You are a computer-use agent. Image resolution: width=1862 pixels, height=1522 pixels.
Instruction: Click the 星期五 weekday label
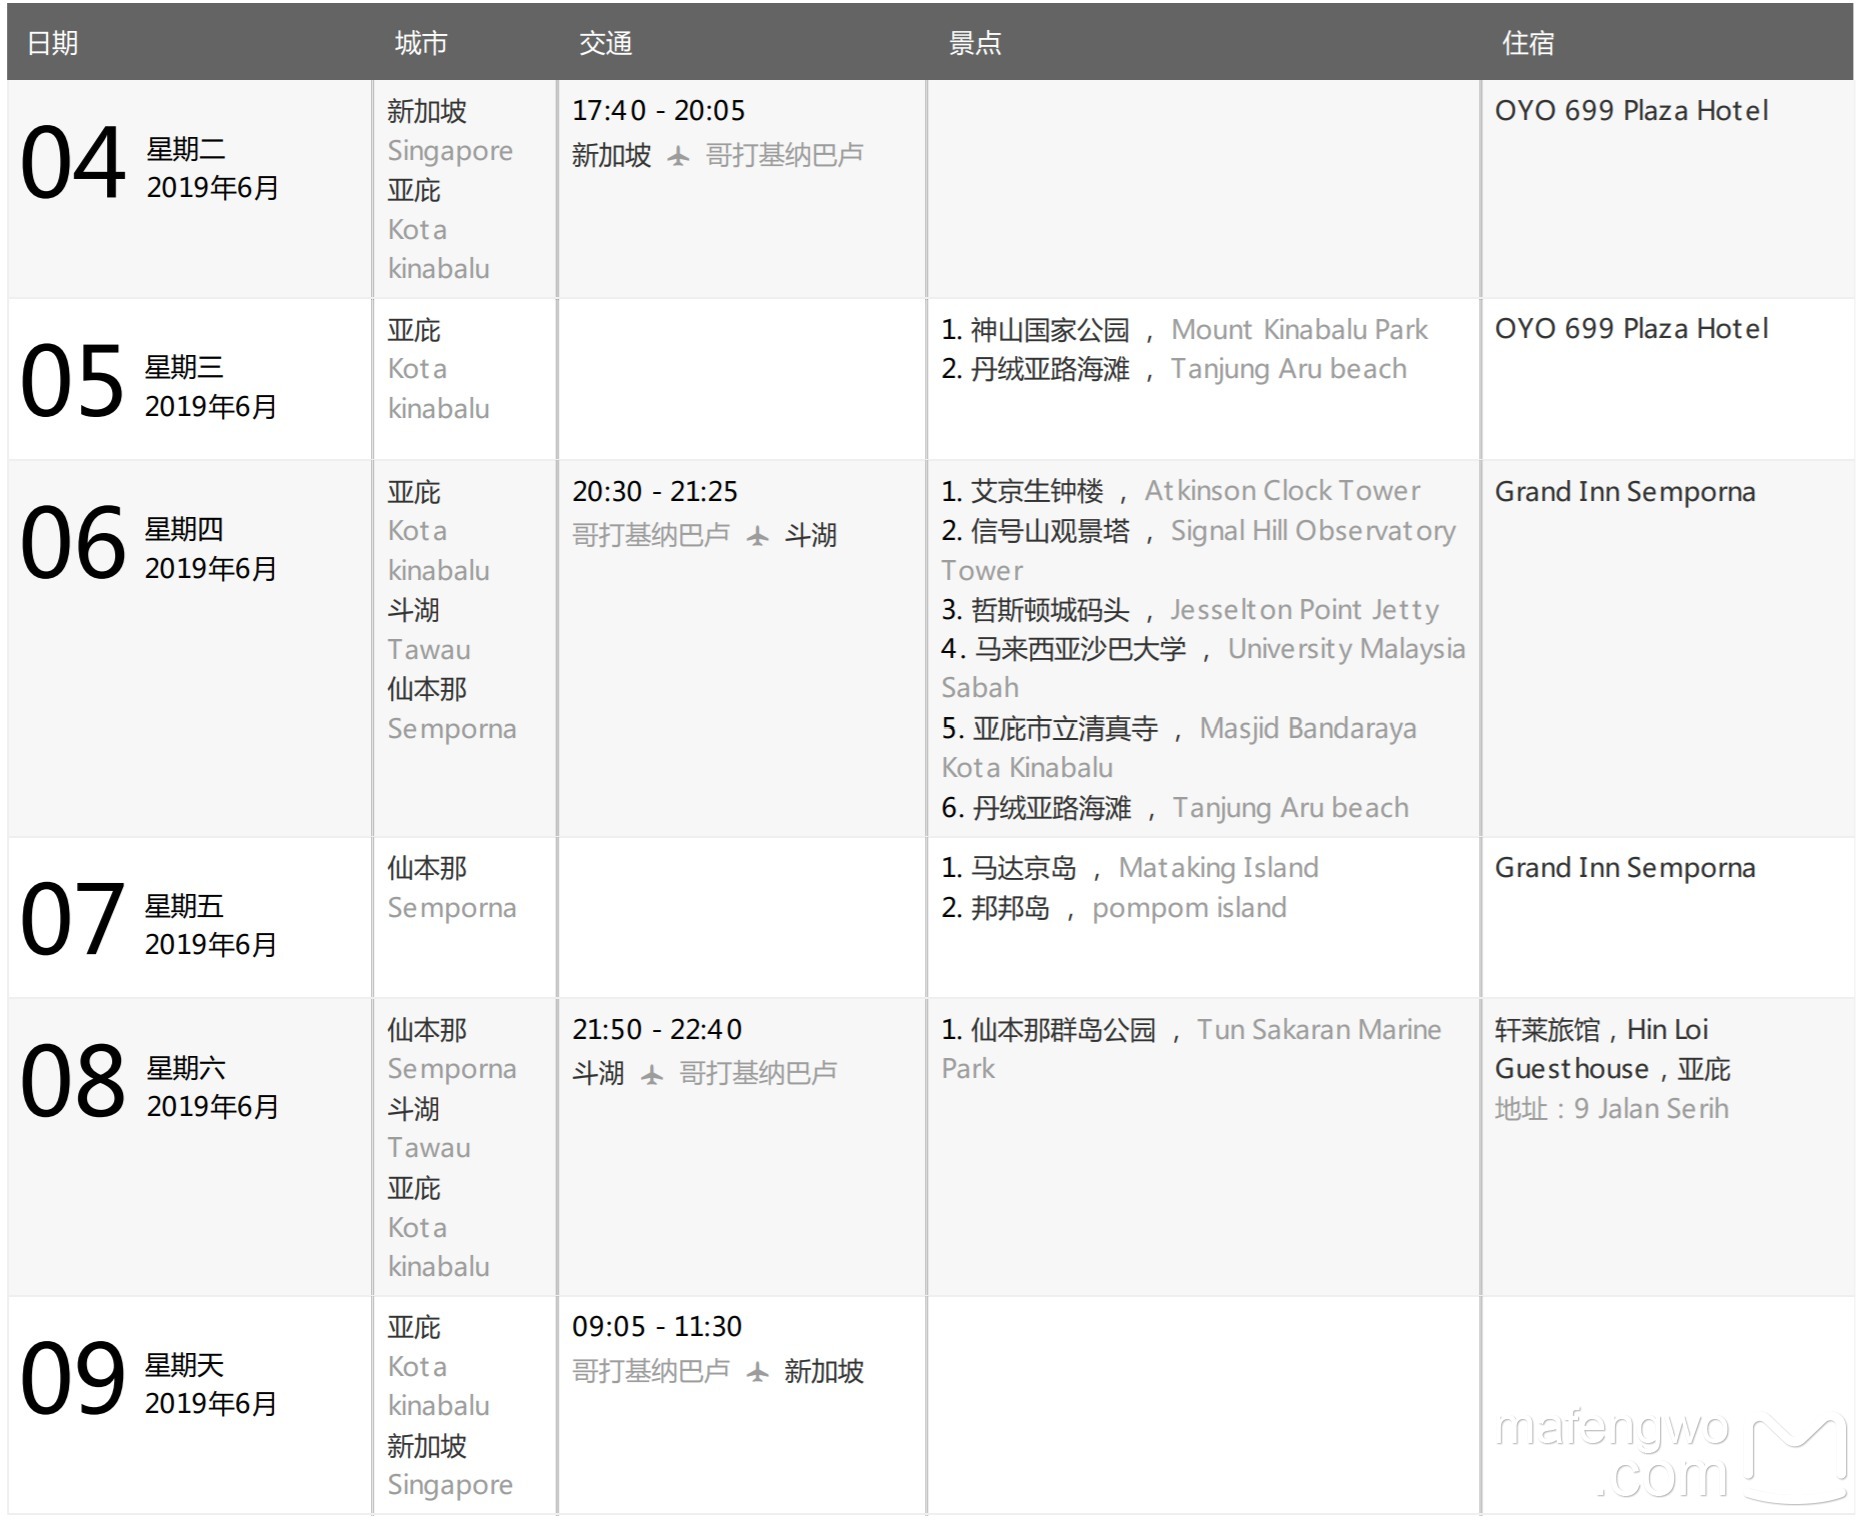pos(185,906)
